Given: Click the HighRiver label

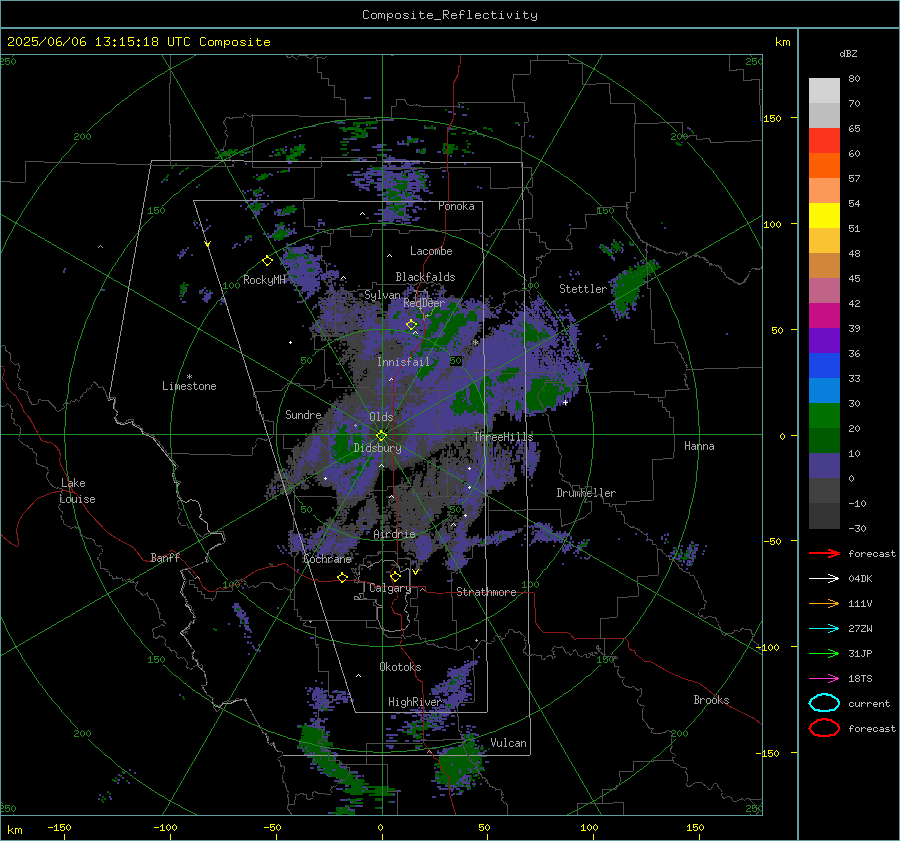Looking at the screenshot, I should pos(415,702).
